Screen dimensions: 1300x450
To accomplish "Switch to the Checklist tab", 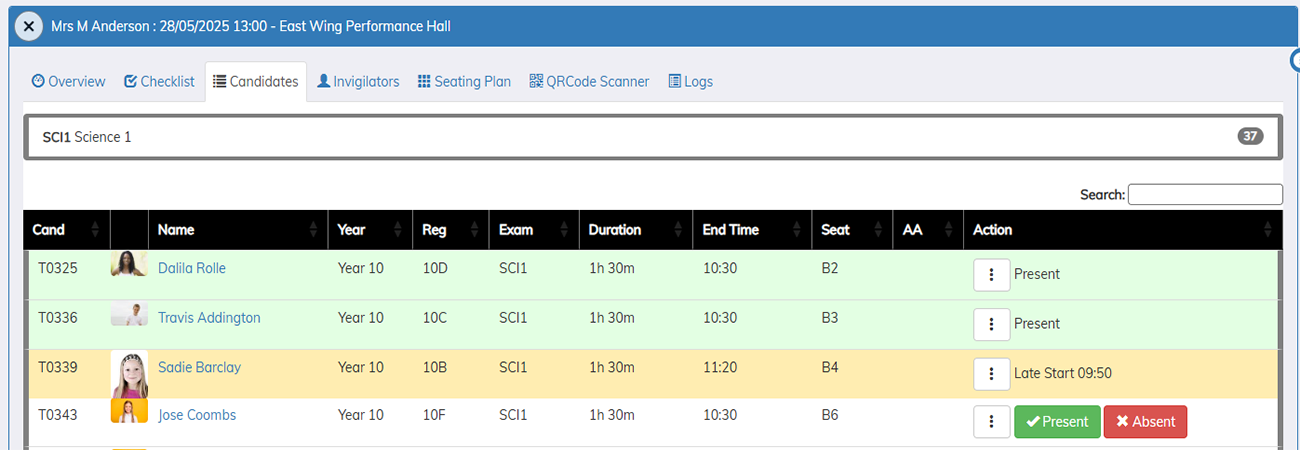I will 159,82.
